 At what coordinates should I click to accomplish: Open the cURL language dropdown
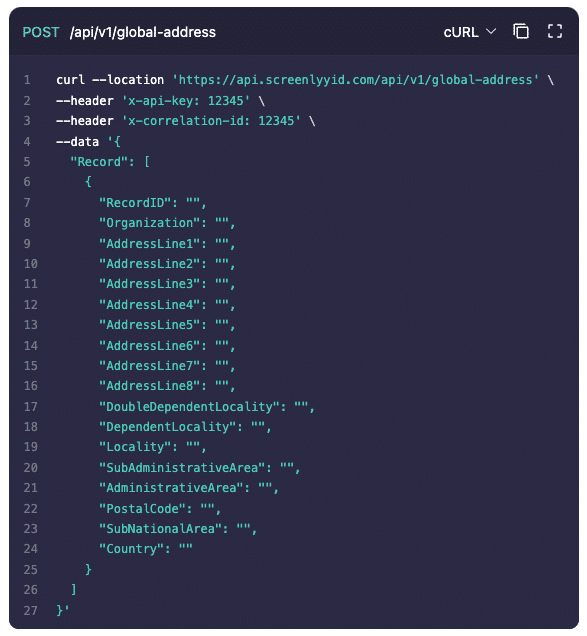tap(469, 32)
